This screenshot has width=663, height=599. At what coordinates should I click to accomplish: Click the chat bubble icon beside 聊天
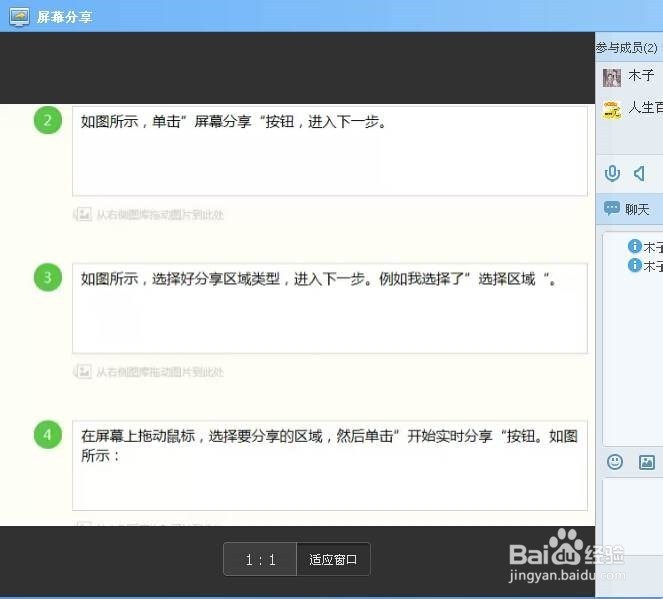[612, 208]
